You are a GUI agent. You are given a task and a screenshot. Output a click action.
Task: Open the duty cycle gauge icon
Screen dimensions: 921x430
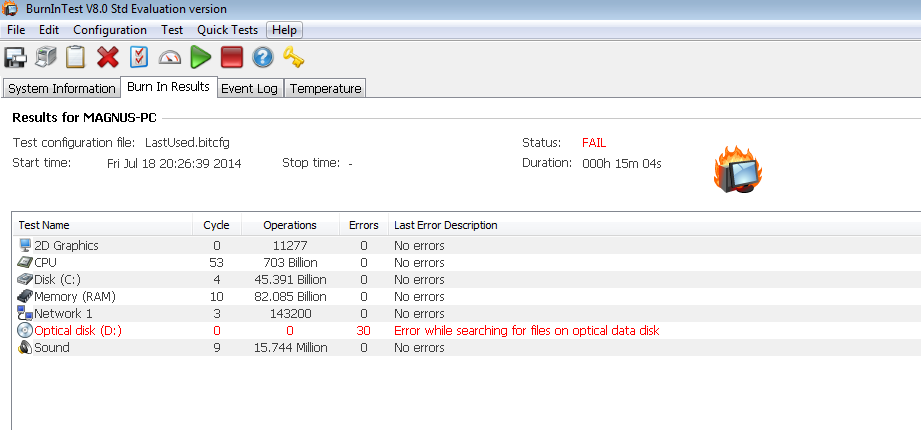pos(170,57)
